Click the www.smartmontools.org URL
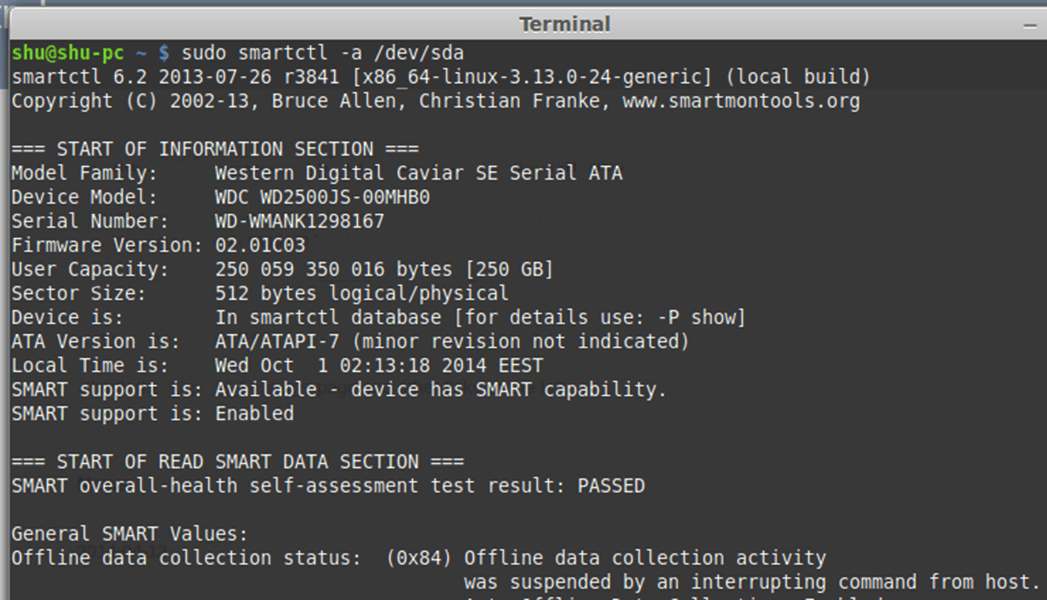The image size is (1047, 600). (x=741, y=101)
